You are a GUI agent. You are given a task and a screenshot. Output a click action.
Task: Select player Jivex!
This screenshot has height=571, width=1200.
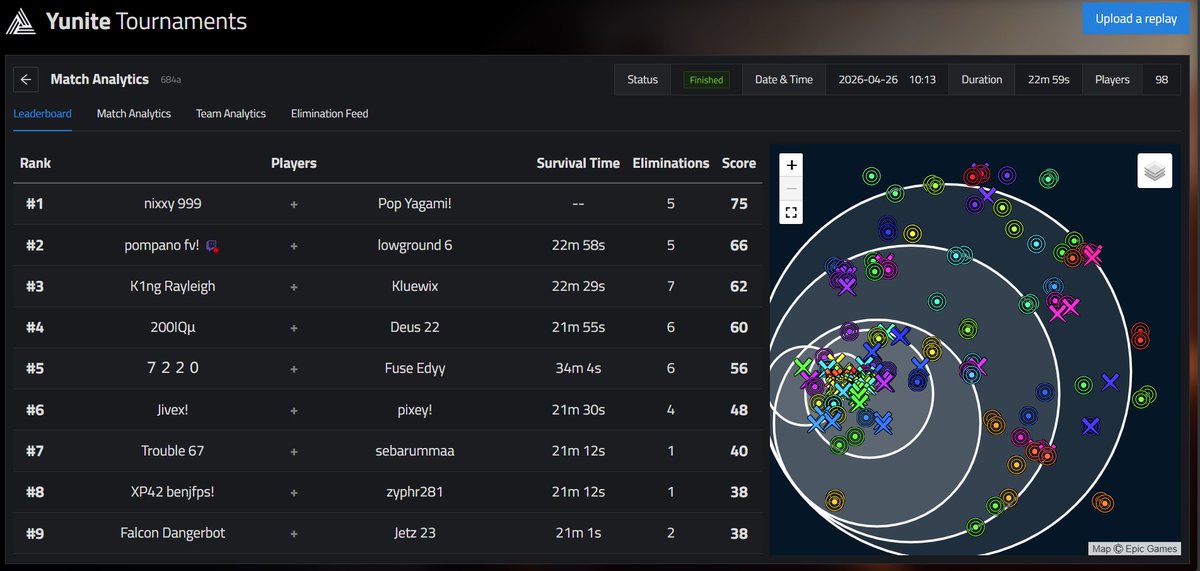point(173,410)
